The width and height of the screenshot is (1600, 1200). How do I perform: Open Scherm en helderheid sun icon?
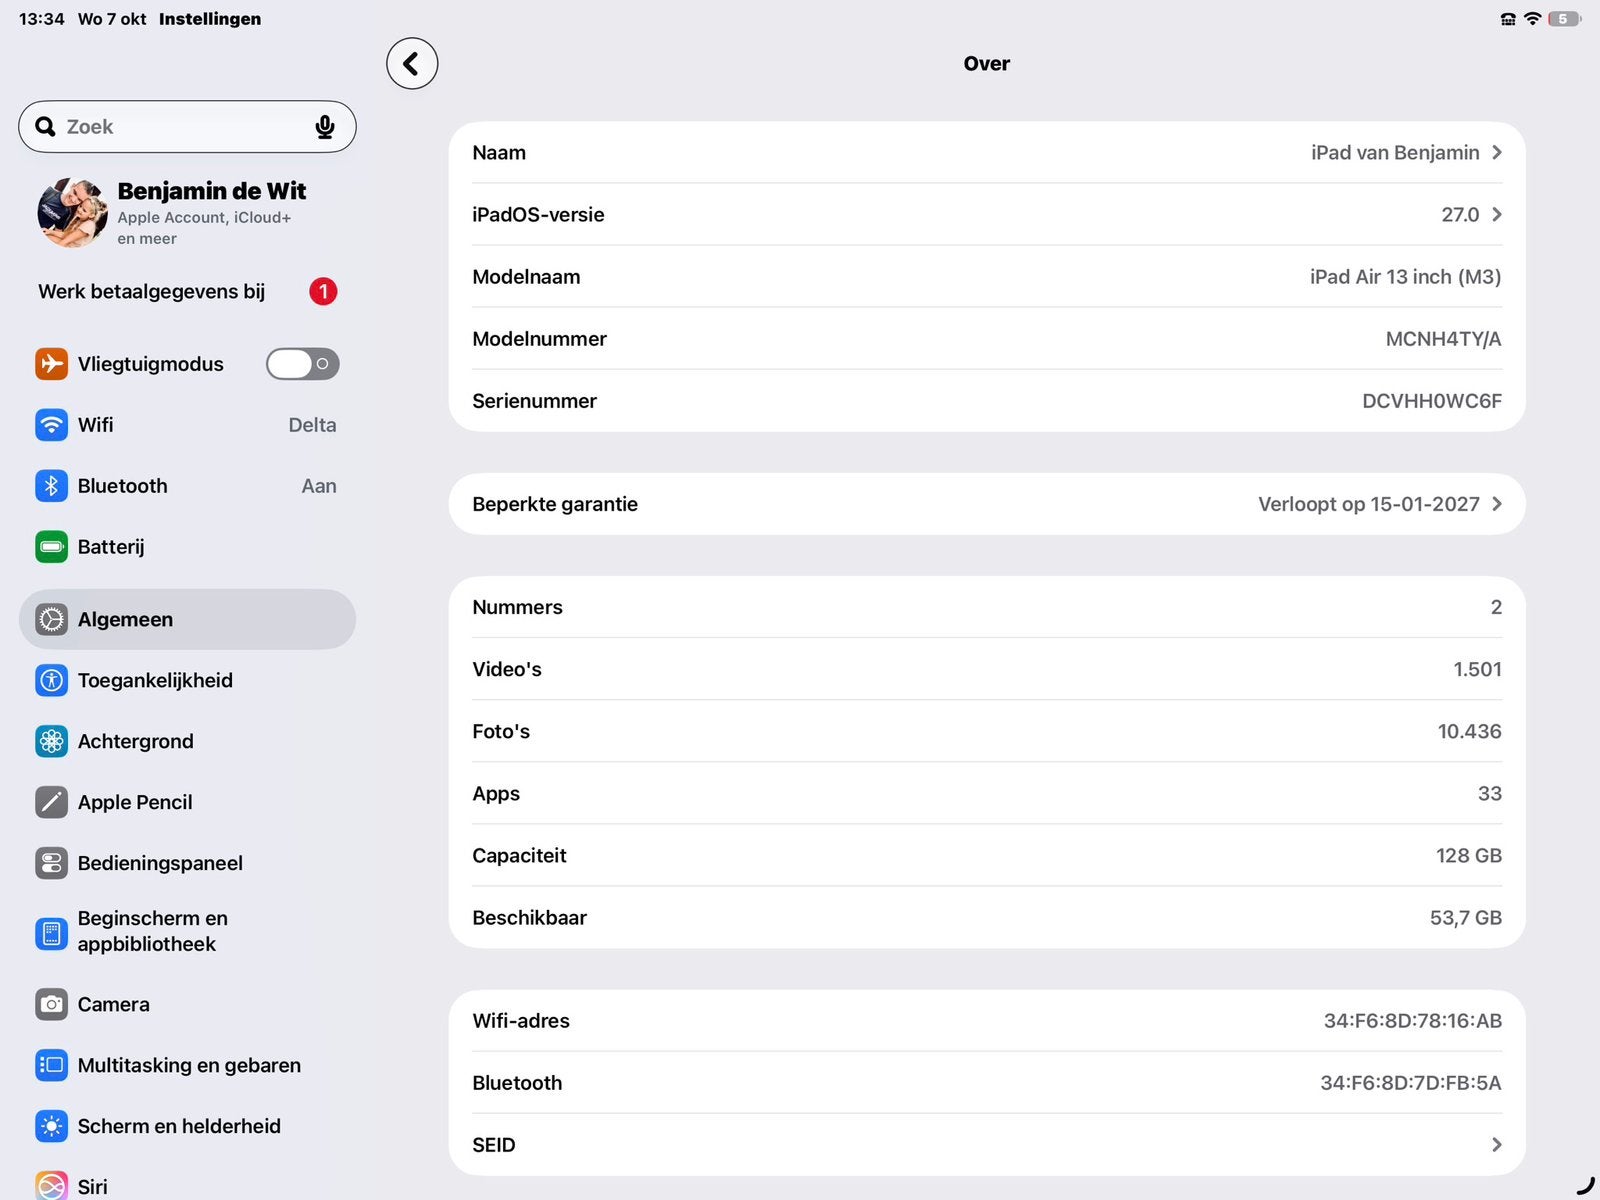click(51, 1127)
